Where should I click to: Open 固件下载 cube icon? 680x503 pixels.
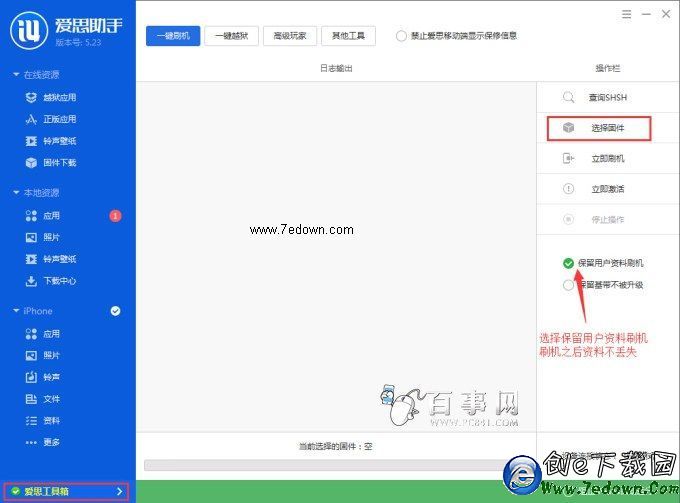click(31, 163)
